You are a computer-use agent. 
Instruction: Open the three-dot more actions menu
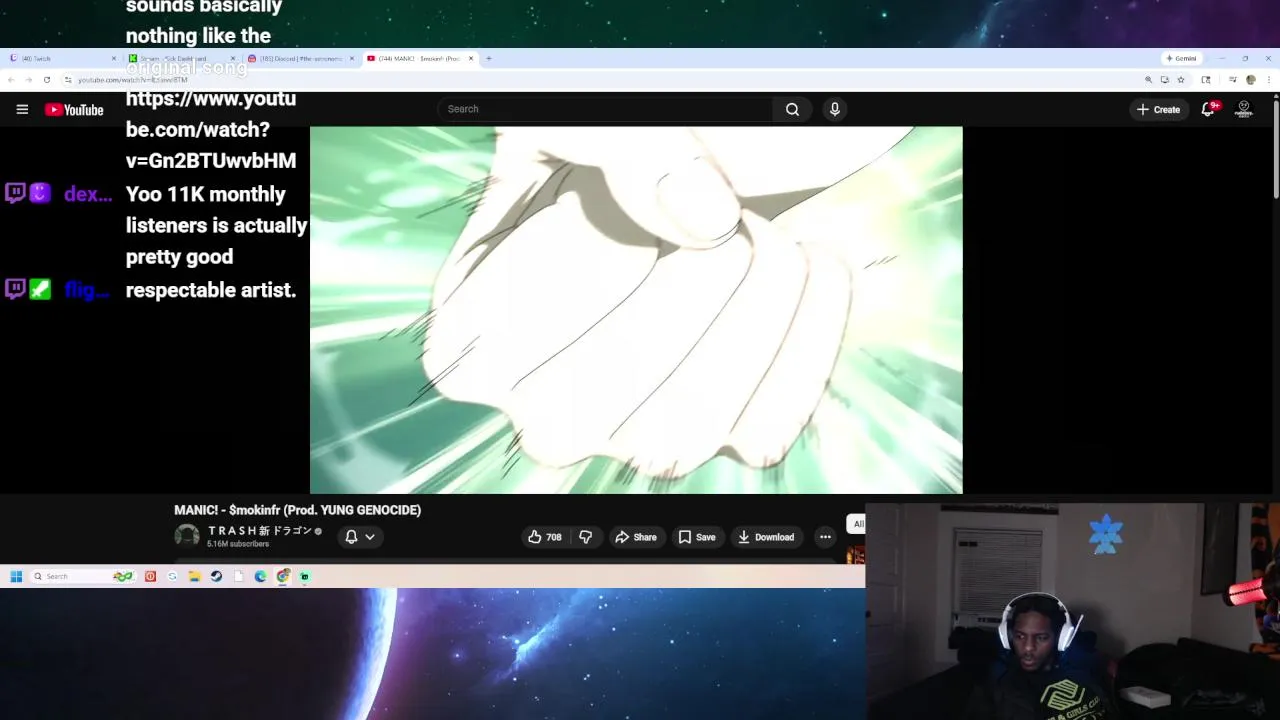click(x=825, y=537)
